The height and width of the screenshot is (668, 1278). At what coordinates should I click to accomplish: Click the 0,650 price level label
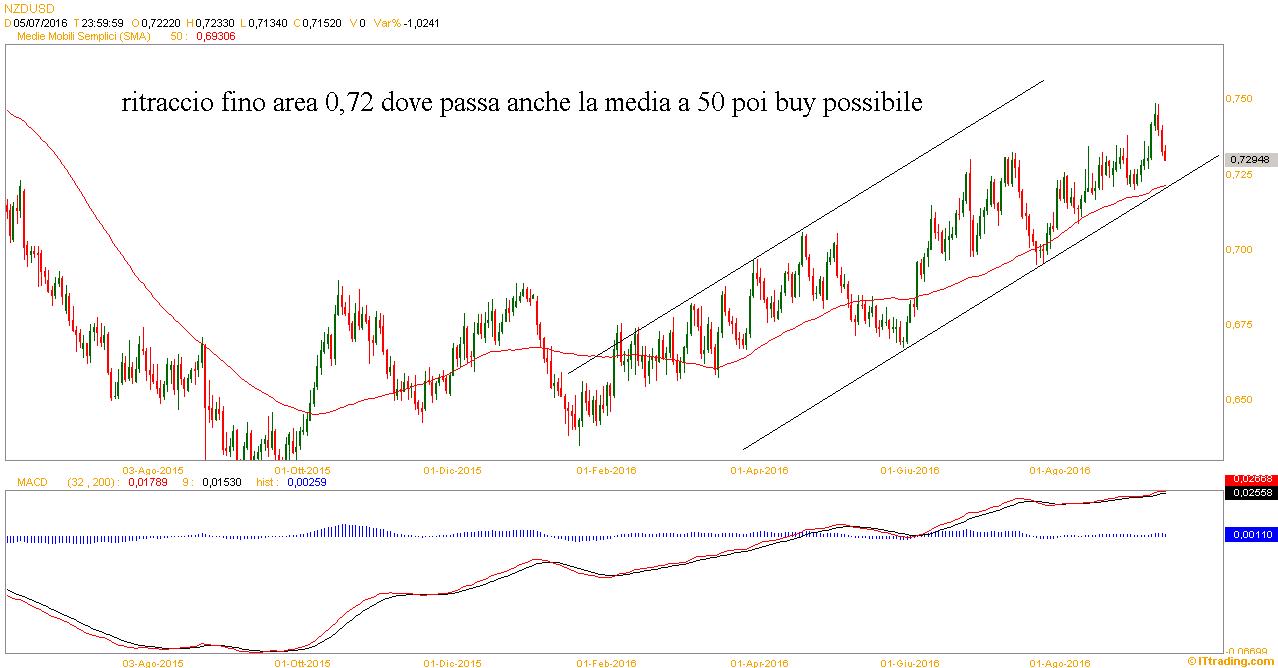point(1239,399)
